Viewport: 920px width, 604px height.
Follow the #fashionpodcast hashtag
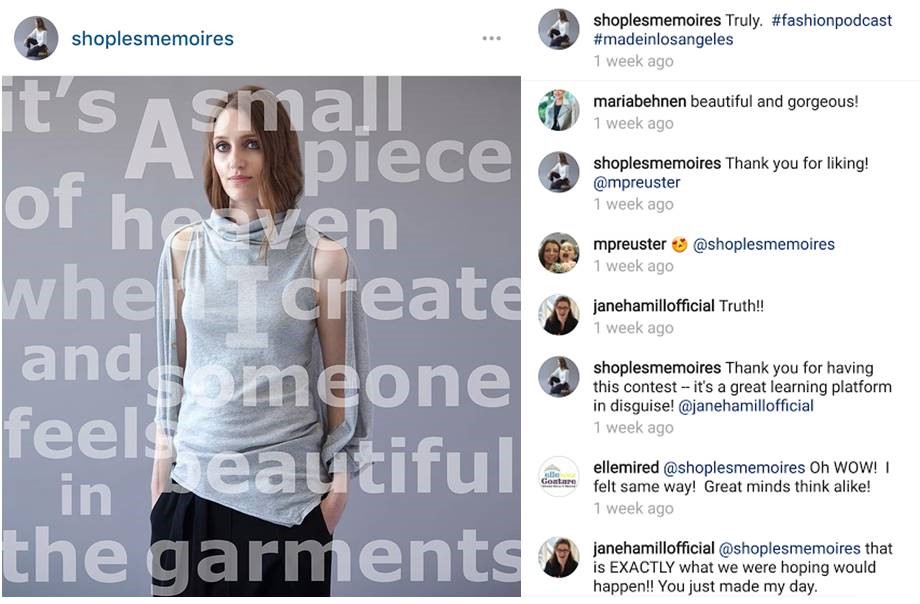(x=831, y=20)
